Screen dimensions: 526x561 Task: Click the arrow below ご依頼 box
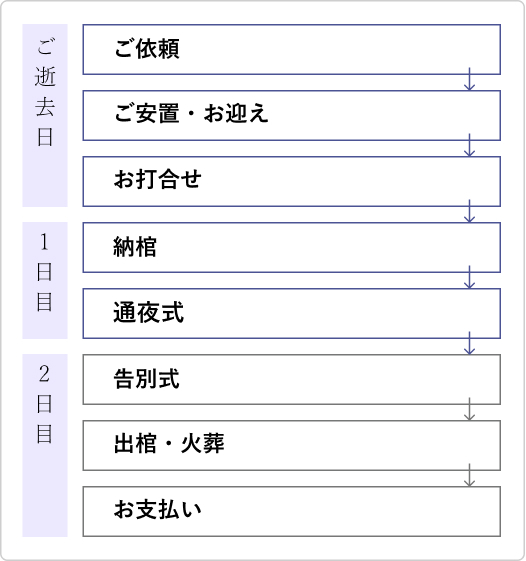[469, 79]
